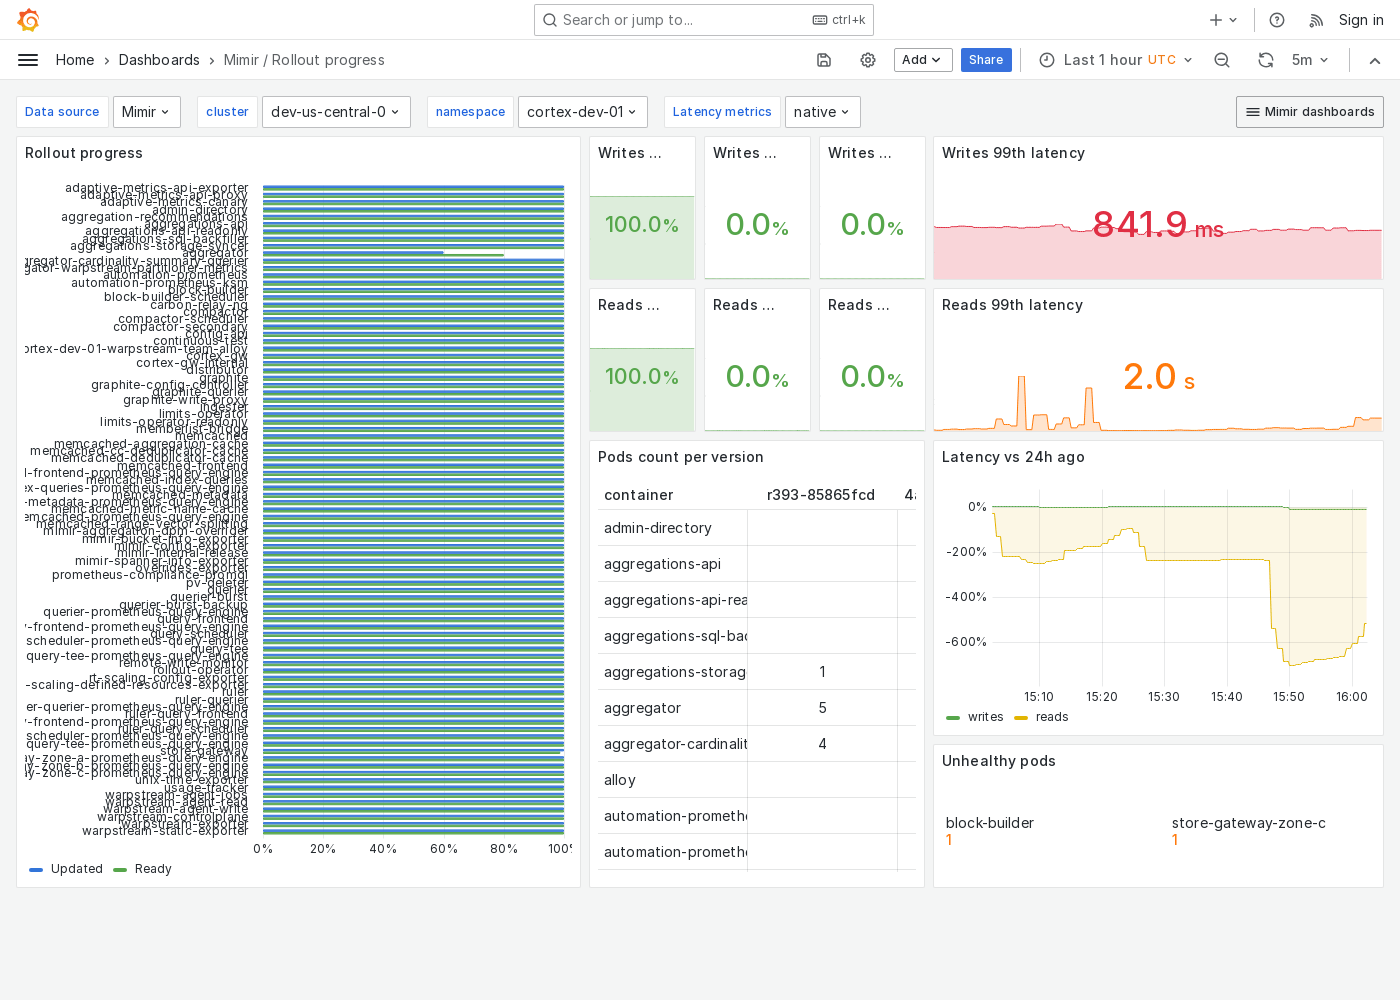Viewport: 1400px width, 1000px height.
Task: Collapse the top toolbar chevron
Action: (x=1375, y=60)
